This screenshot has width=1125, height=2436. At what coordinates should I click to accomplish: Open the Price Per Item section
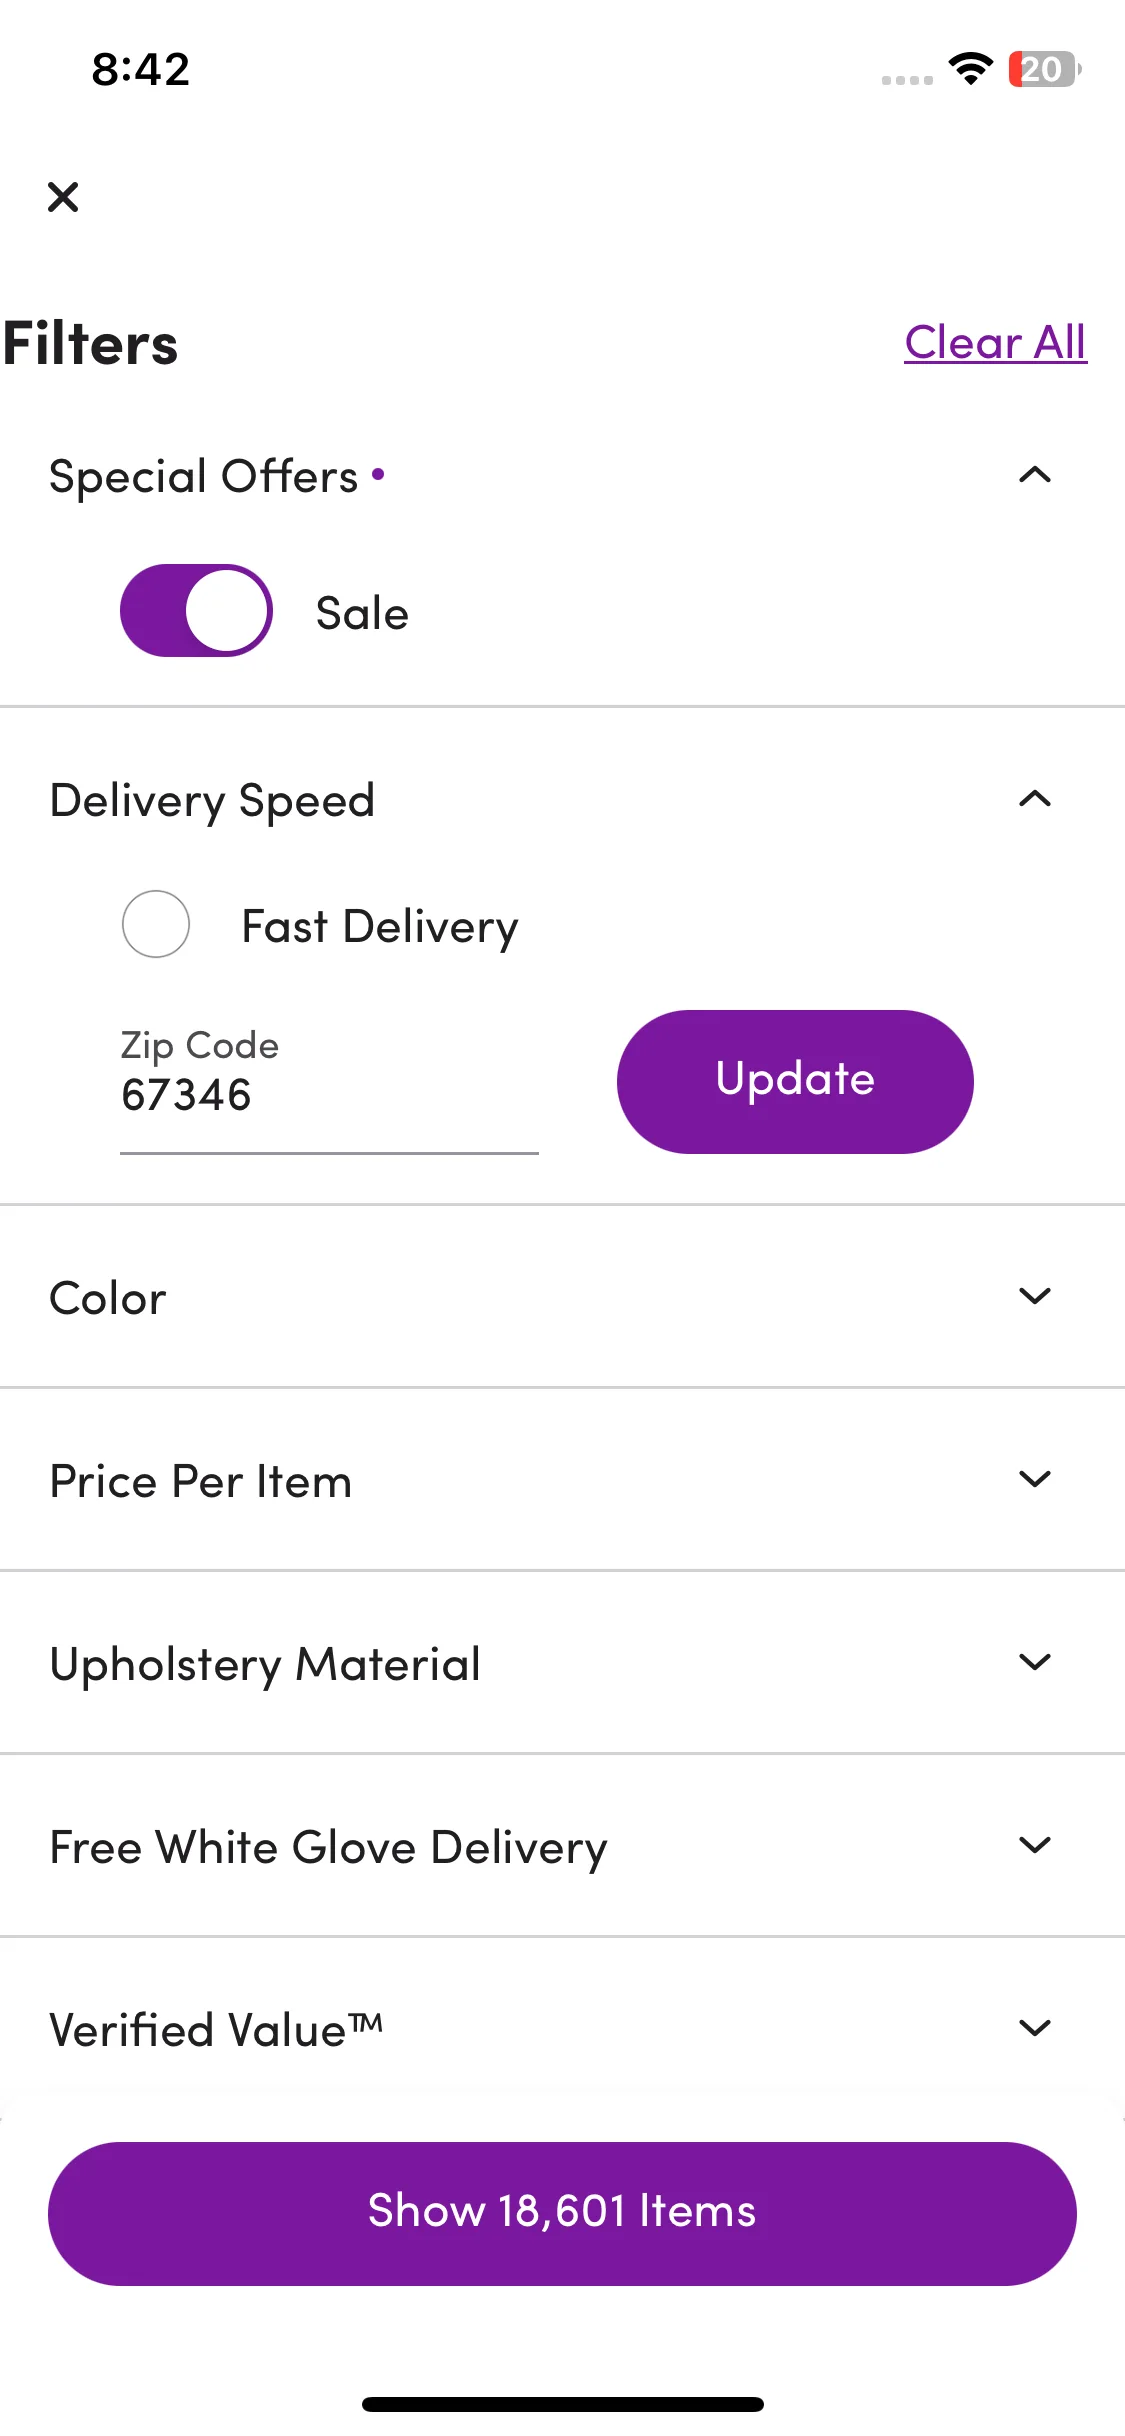pos(562,1479)
